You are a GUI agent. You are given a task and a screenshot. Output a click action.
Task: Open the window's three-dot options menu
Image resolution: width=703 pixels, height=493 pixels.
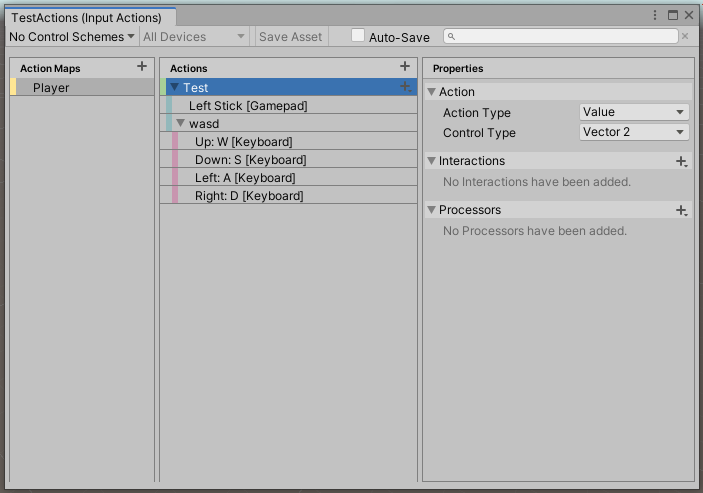coord(655,16)
